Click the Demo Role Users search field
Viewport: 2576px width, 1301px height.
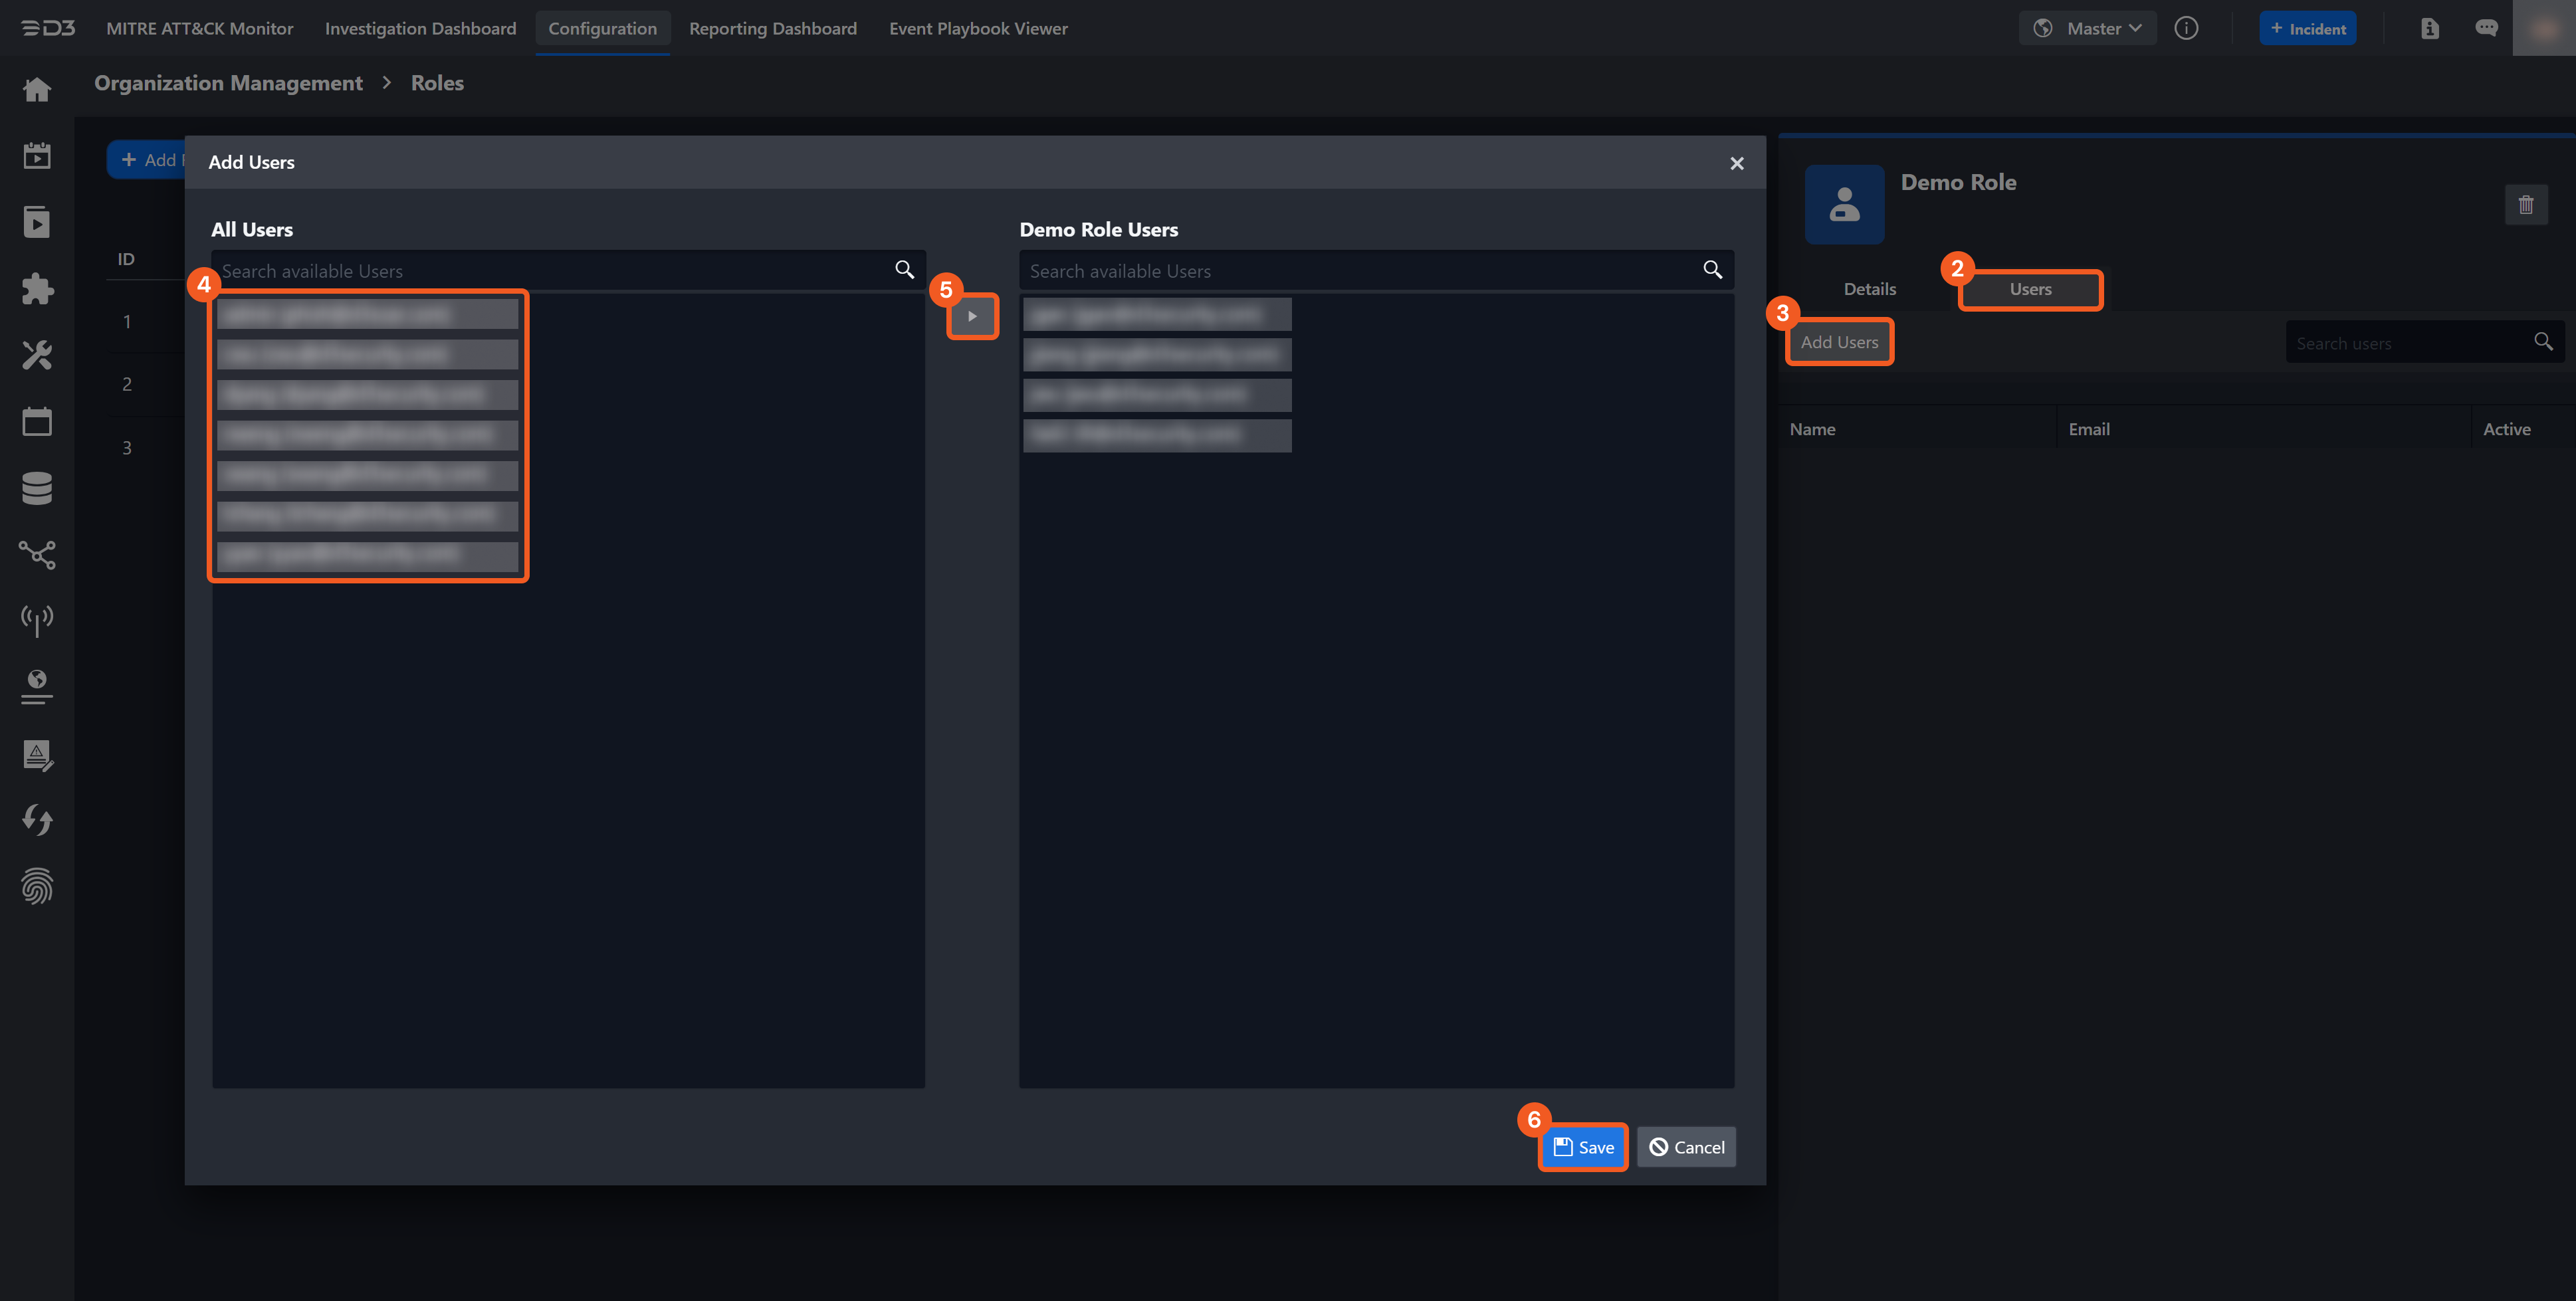click(1363, 271)
